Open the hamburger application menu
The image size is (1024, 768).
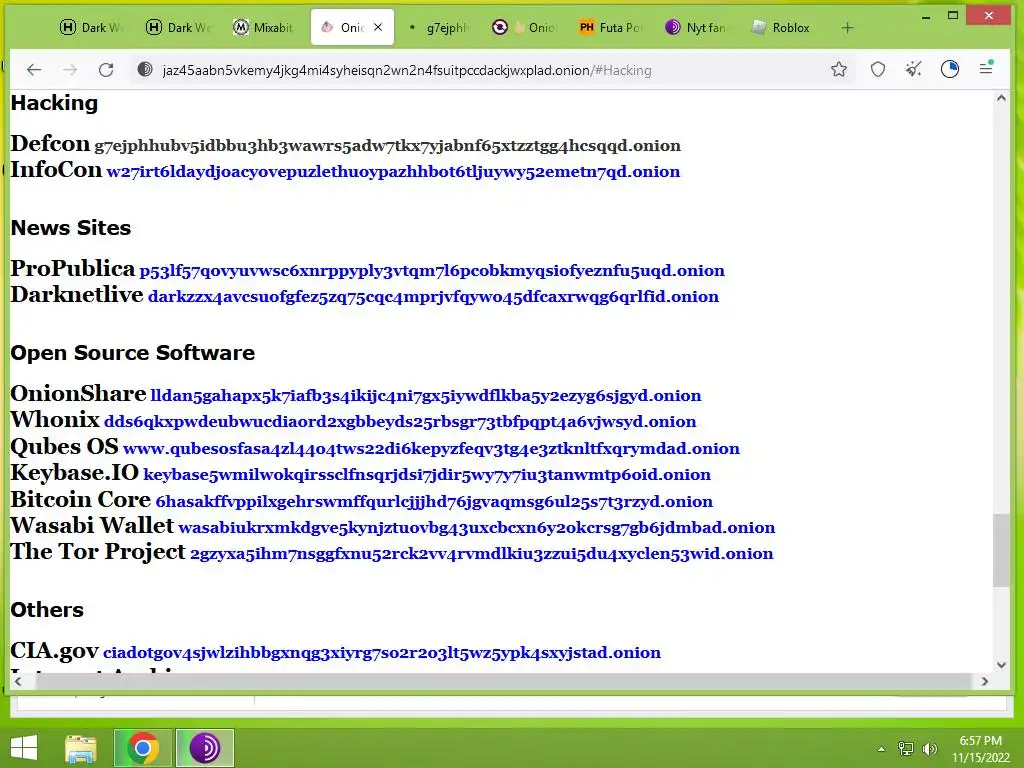coord(986,68)
